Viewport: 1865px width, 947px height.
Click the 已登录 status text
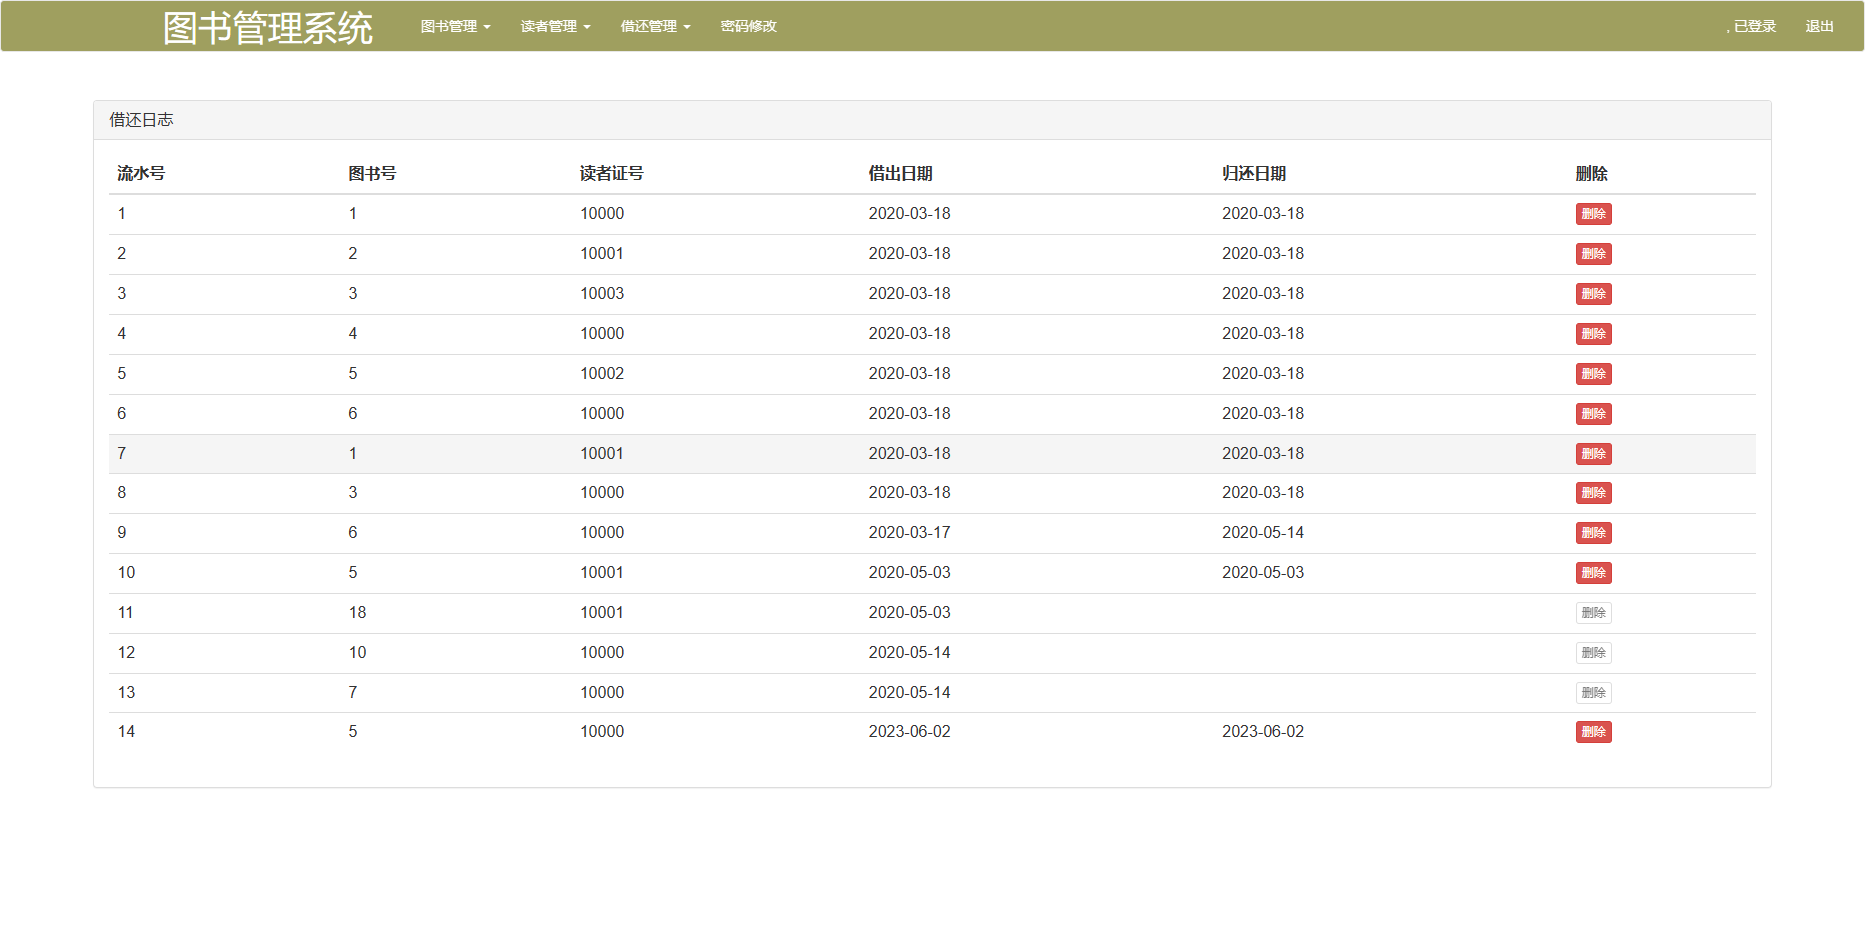click(x=1754, y=26)
